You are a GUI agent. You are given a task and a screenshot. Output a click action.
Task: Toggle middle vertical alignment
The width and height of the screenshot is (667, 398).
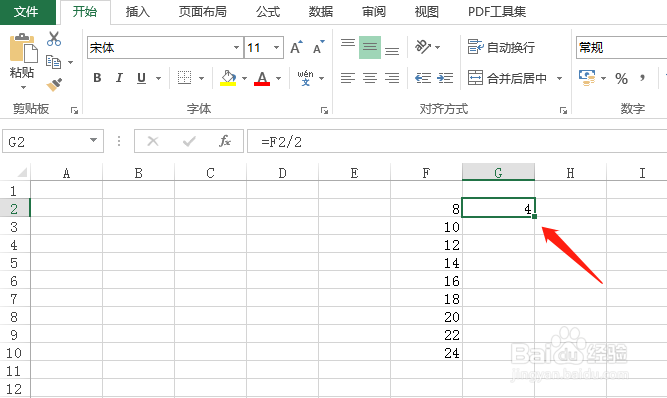coord(370,47)
